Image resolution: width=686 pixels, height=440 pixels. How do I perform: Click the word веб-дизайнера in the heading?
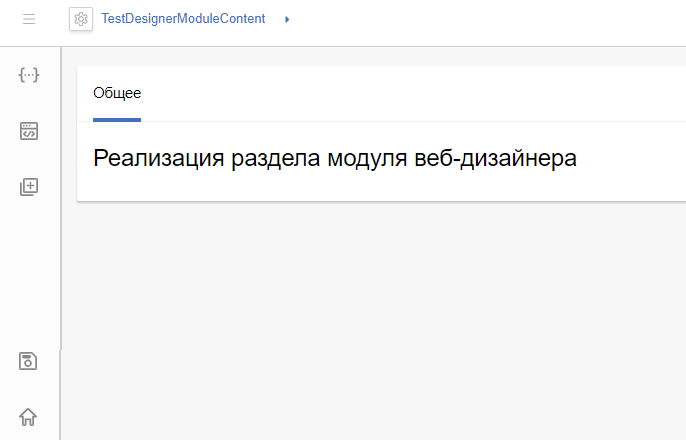click(x=496, y=158)
